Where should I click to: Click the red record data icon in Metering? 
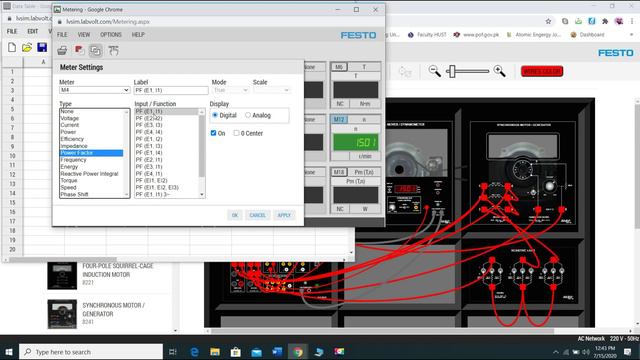pos(79,50)
